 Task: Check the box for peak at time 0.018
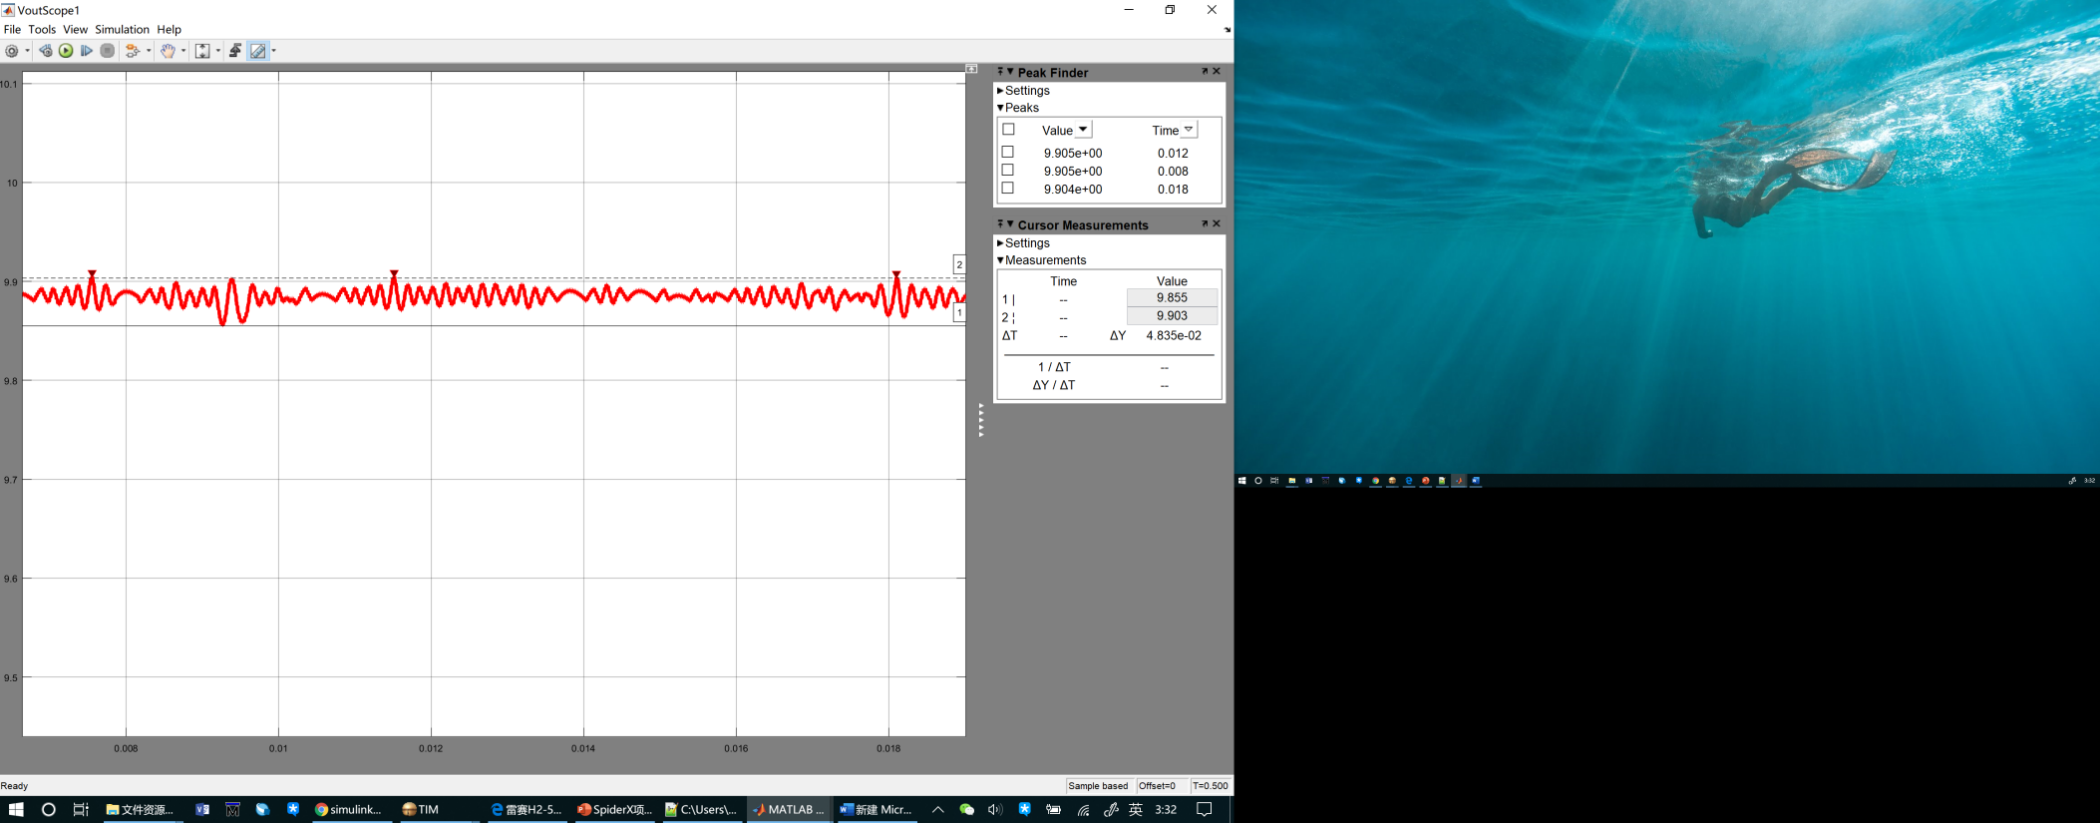pyautogui.click(x=1008, y=188)
